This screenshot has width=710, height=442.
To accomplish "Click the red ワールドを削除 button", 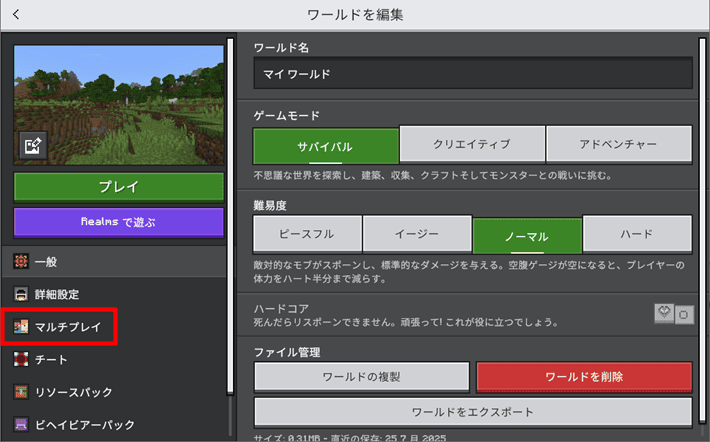I will [x=584, y=377].
